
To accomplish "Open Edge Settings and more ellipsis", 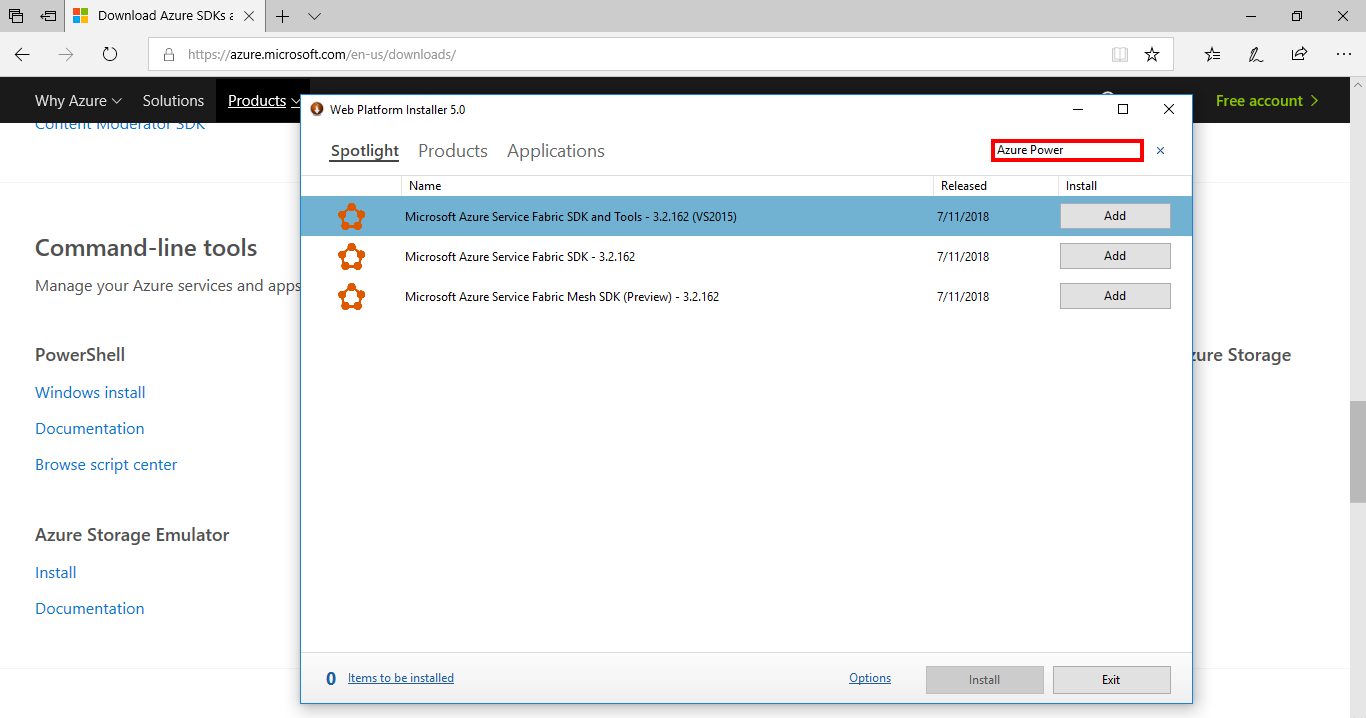I will tap(1343, 55).
